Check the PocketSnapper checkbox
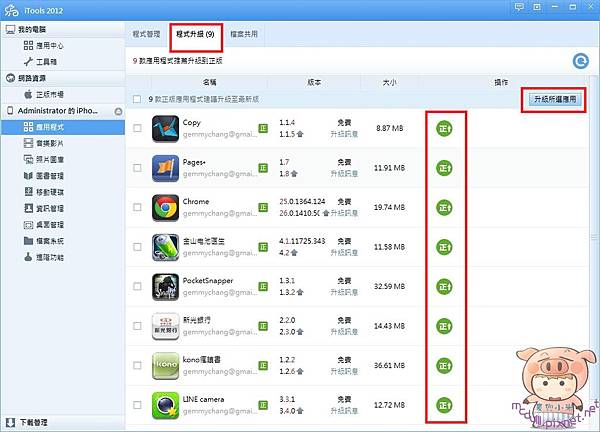 137,286
